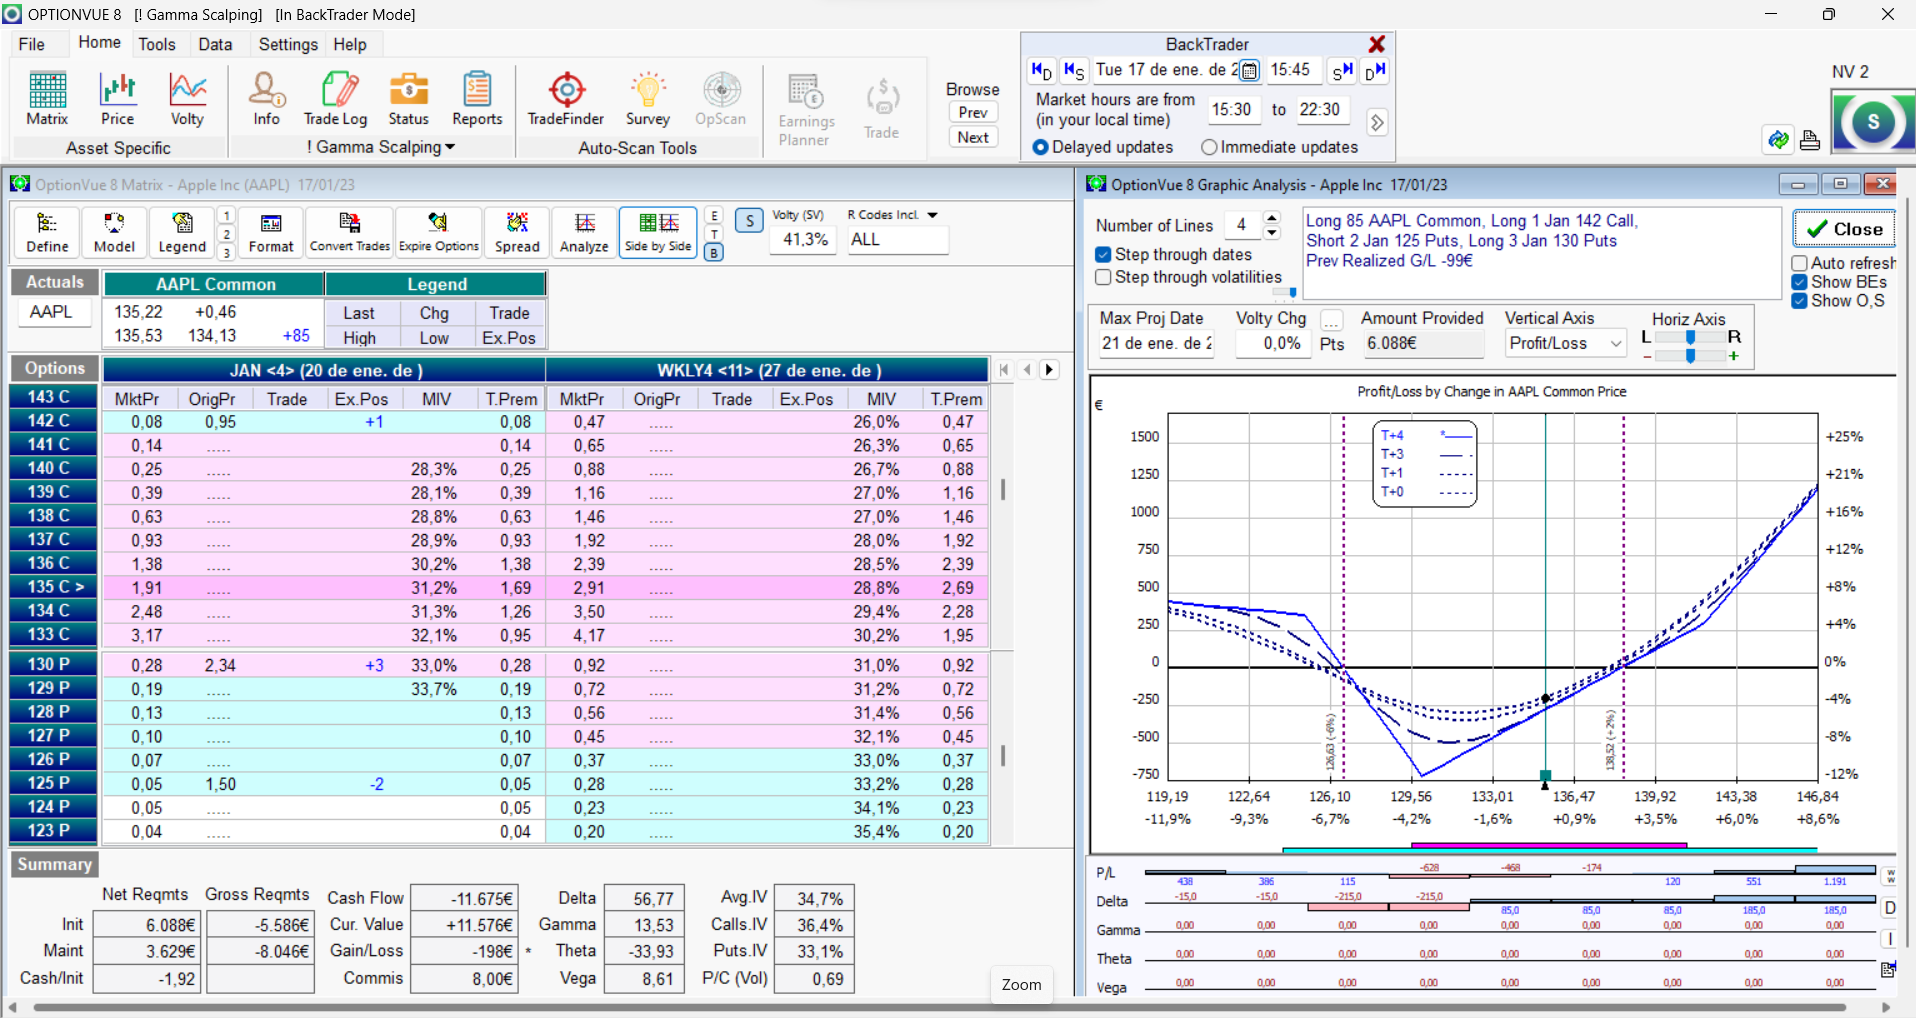Toggle Side by Side view

click(658, 232)
